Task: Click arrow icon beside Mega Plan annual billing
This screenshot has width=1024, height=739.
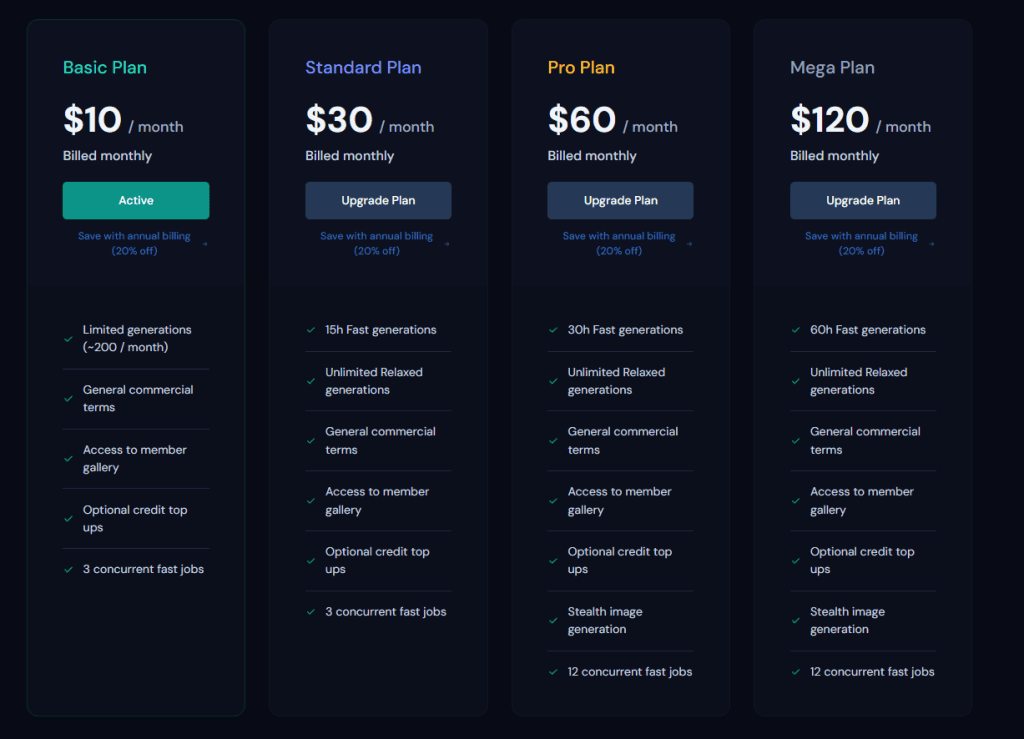Action: 932,244
